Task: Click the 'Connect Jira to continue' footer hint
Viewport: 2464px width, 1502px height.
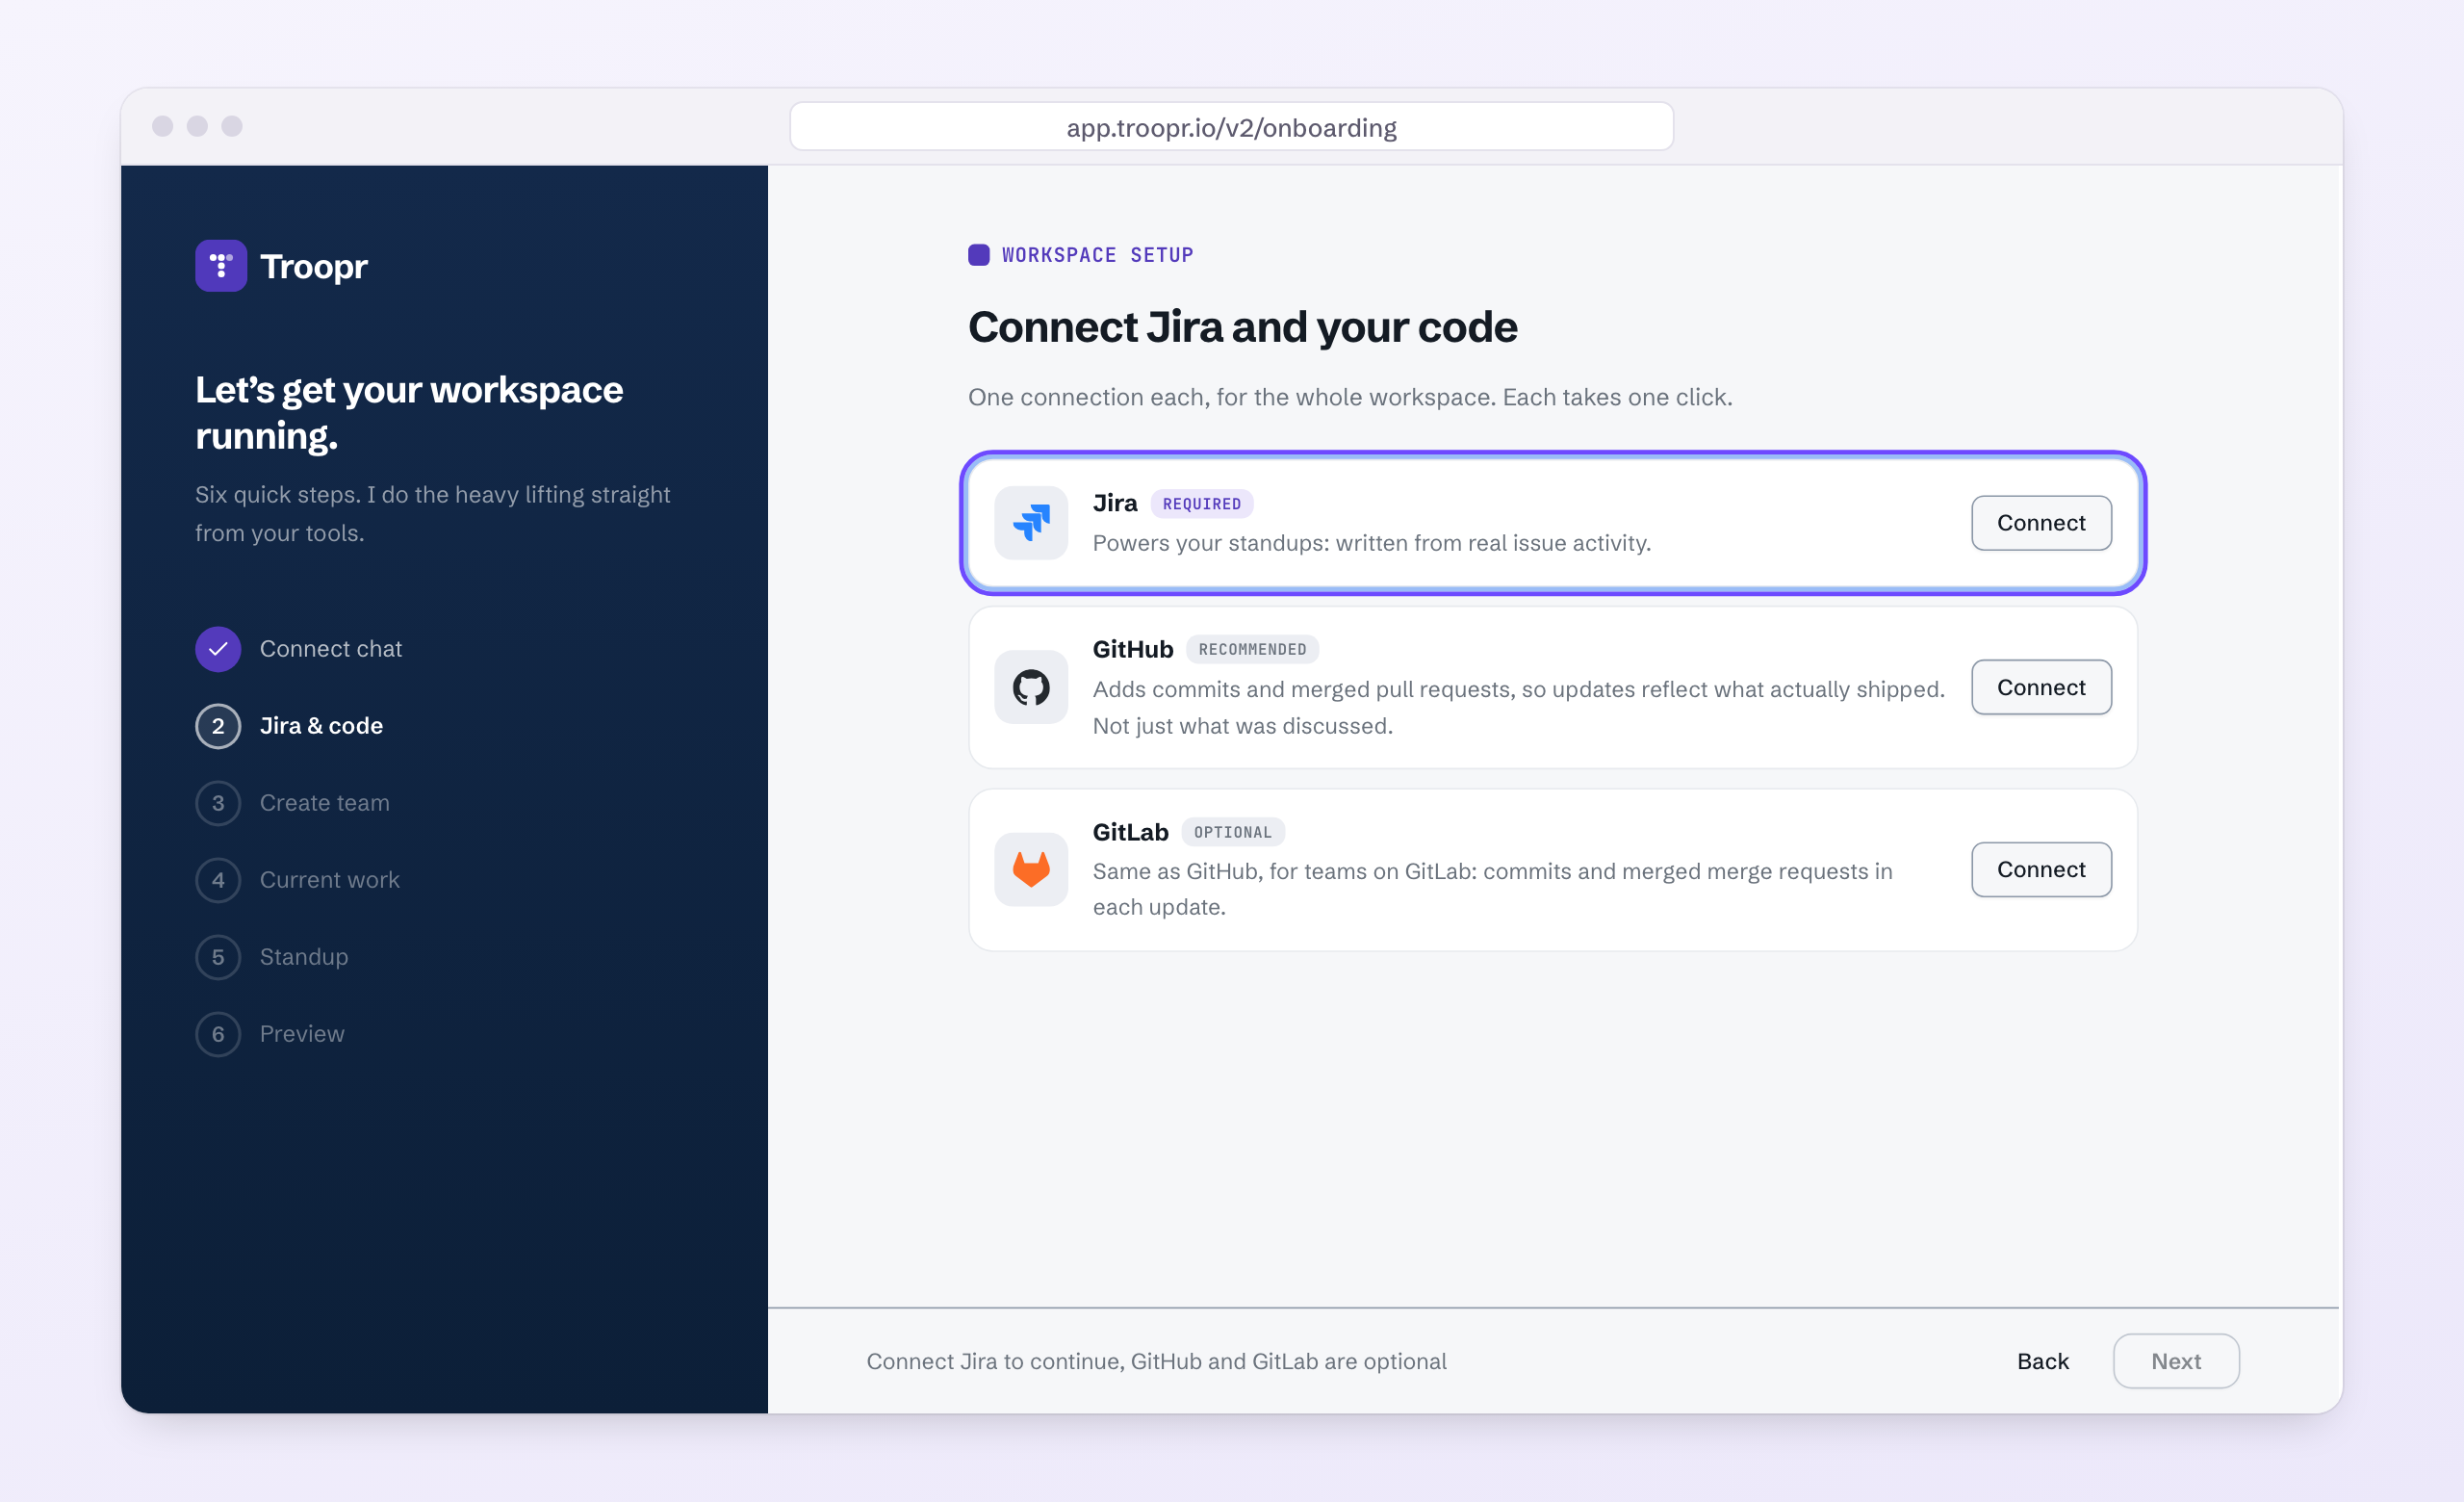Action: click(1156, 1361)
